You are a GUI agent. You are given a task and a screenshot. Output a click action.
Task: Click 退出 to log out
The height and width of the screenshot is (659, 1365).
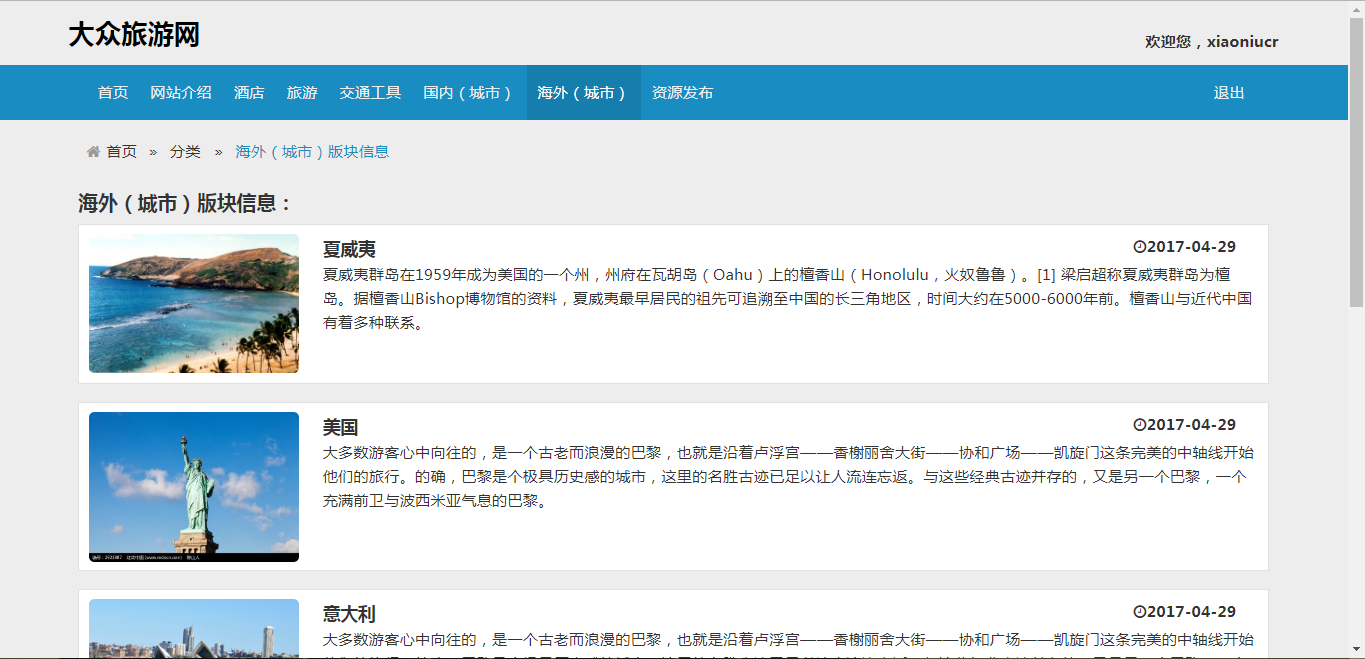(x=1229, y=93)
